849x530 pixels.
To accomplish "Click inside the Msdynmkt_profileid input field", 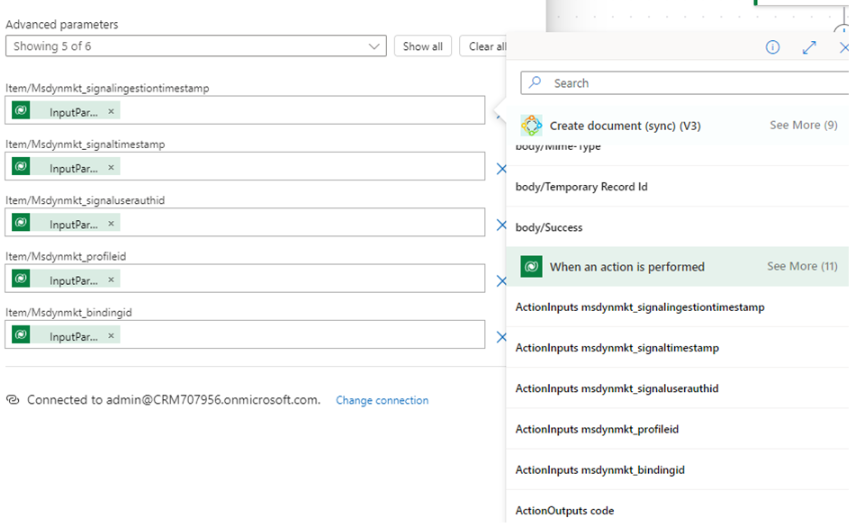I will coord(245,278).
